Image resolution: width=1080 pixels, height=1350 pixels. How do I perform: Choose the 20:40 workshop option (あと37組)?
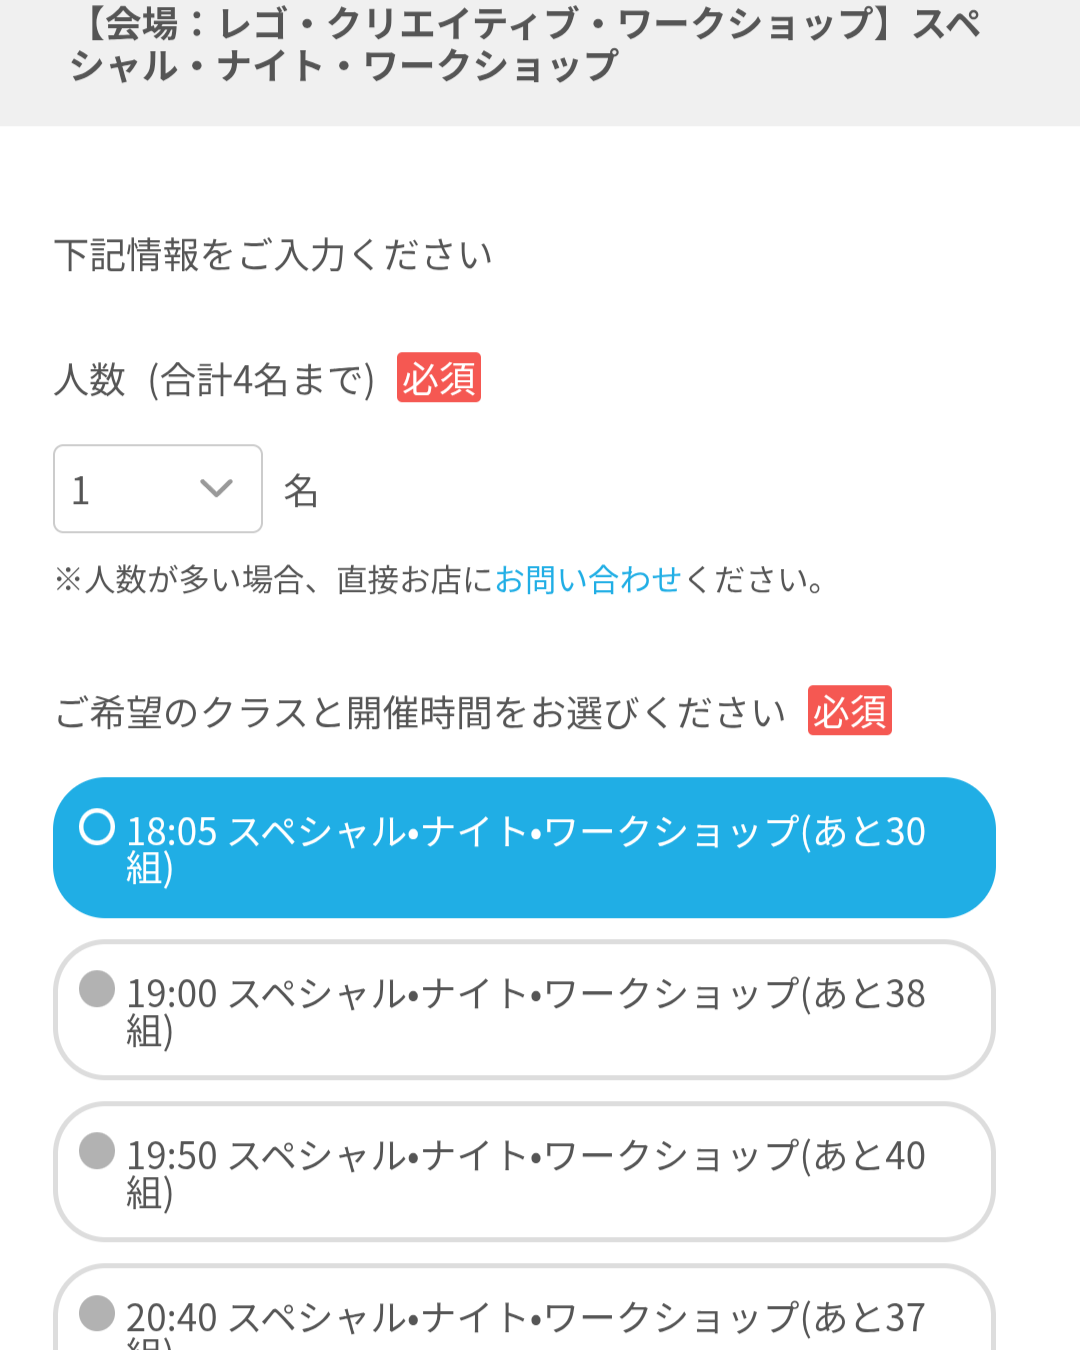point(524,1320)
